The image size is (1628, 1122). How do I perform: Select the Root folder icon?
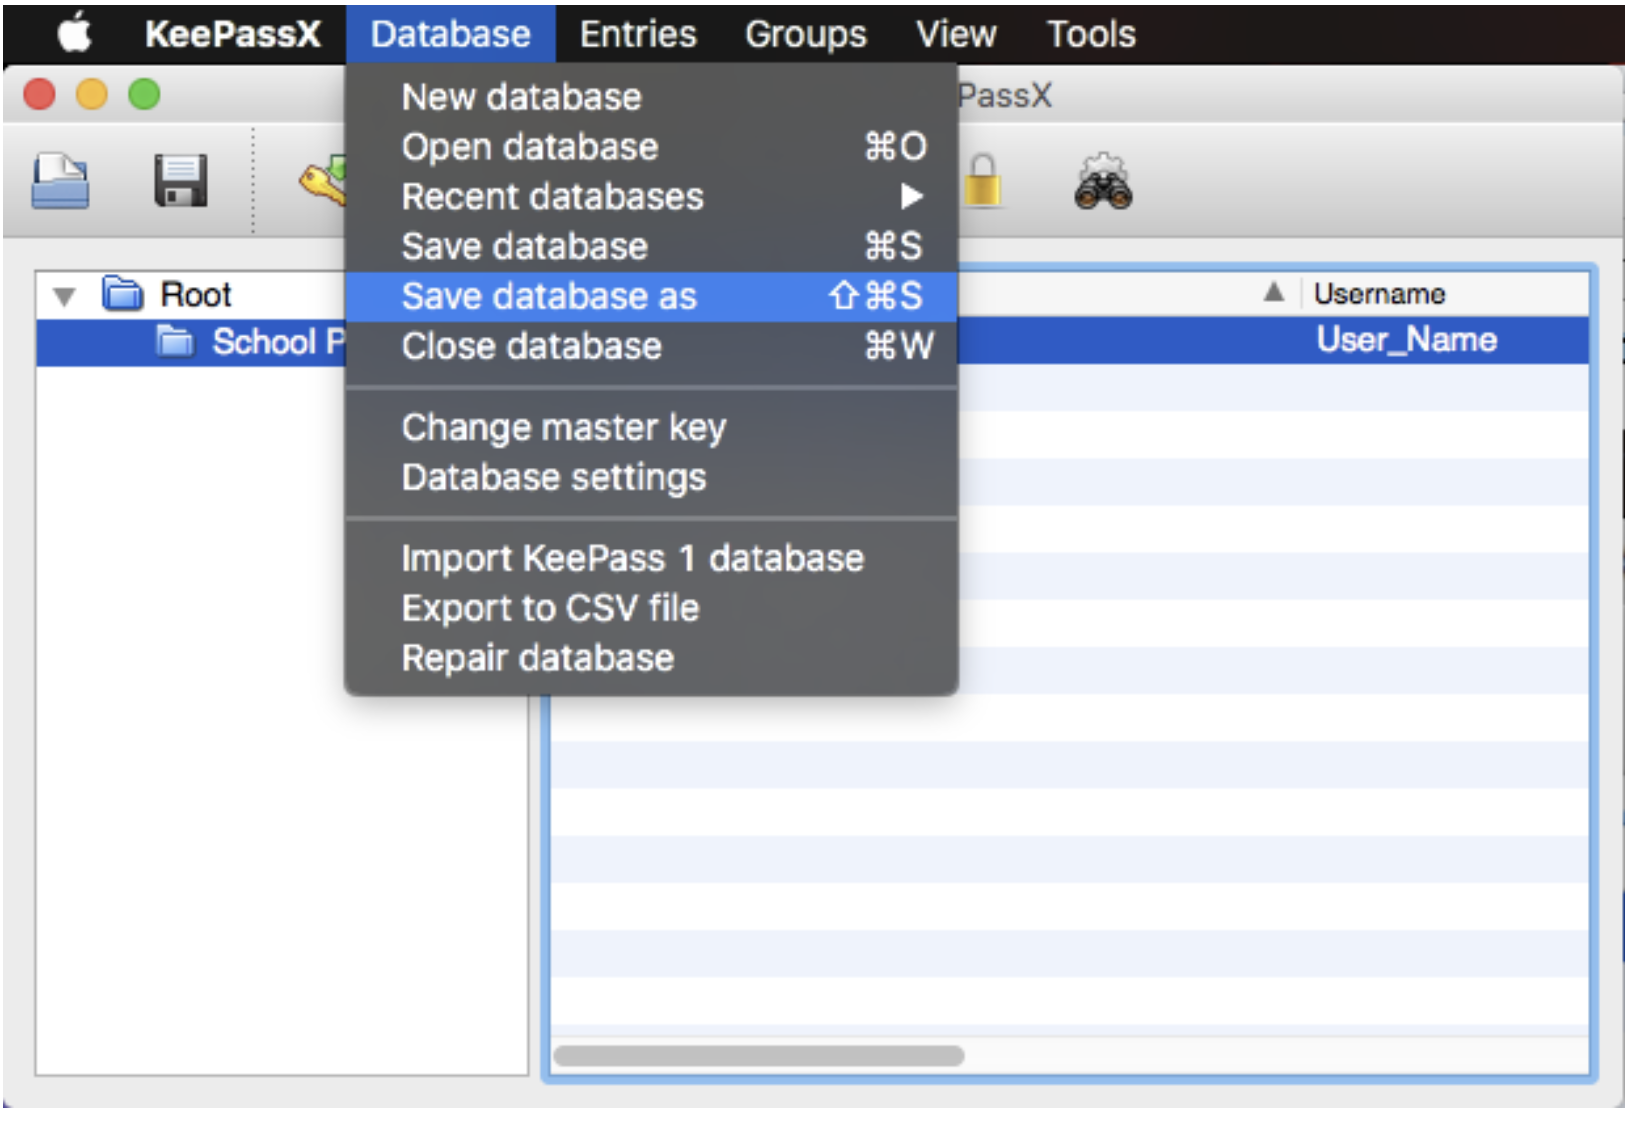click(x=123, y=294)
